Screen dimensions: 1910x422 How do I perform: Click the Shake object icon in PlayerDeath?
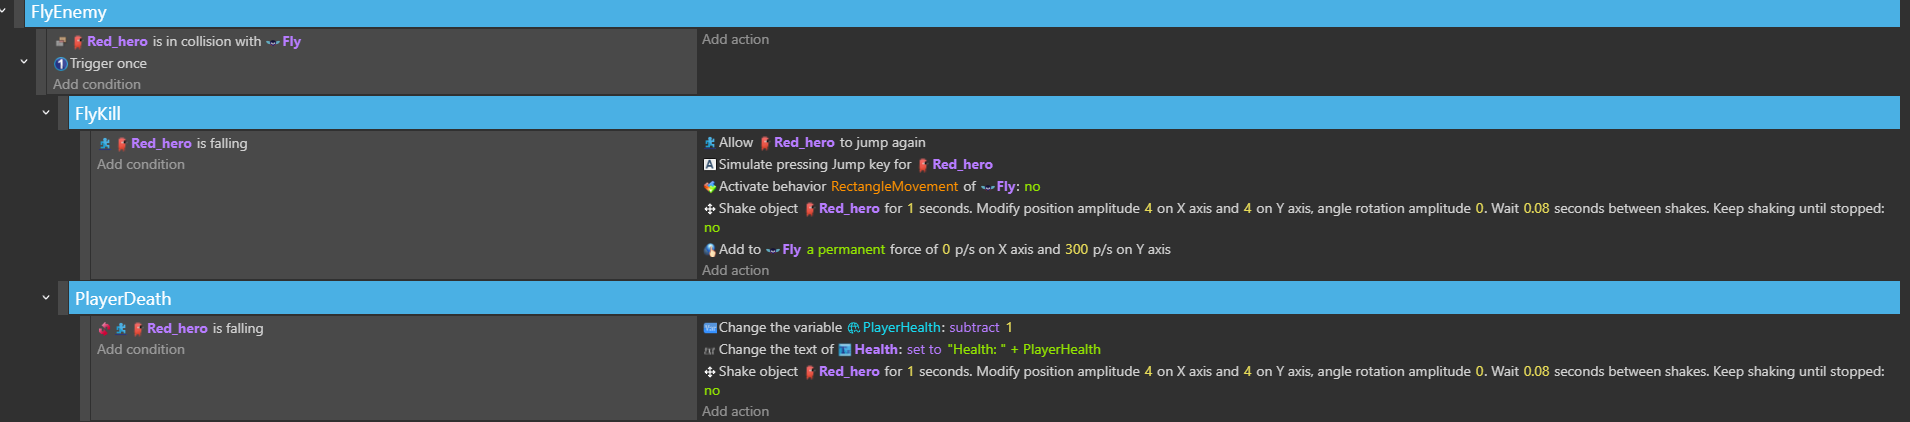[710, 372]
